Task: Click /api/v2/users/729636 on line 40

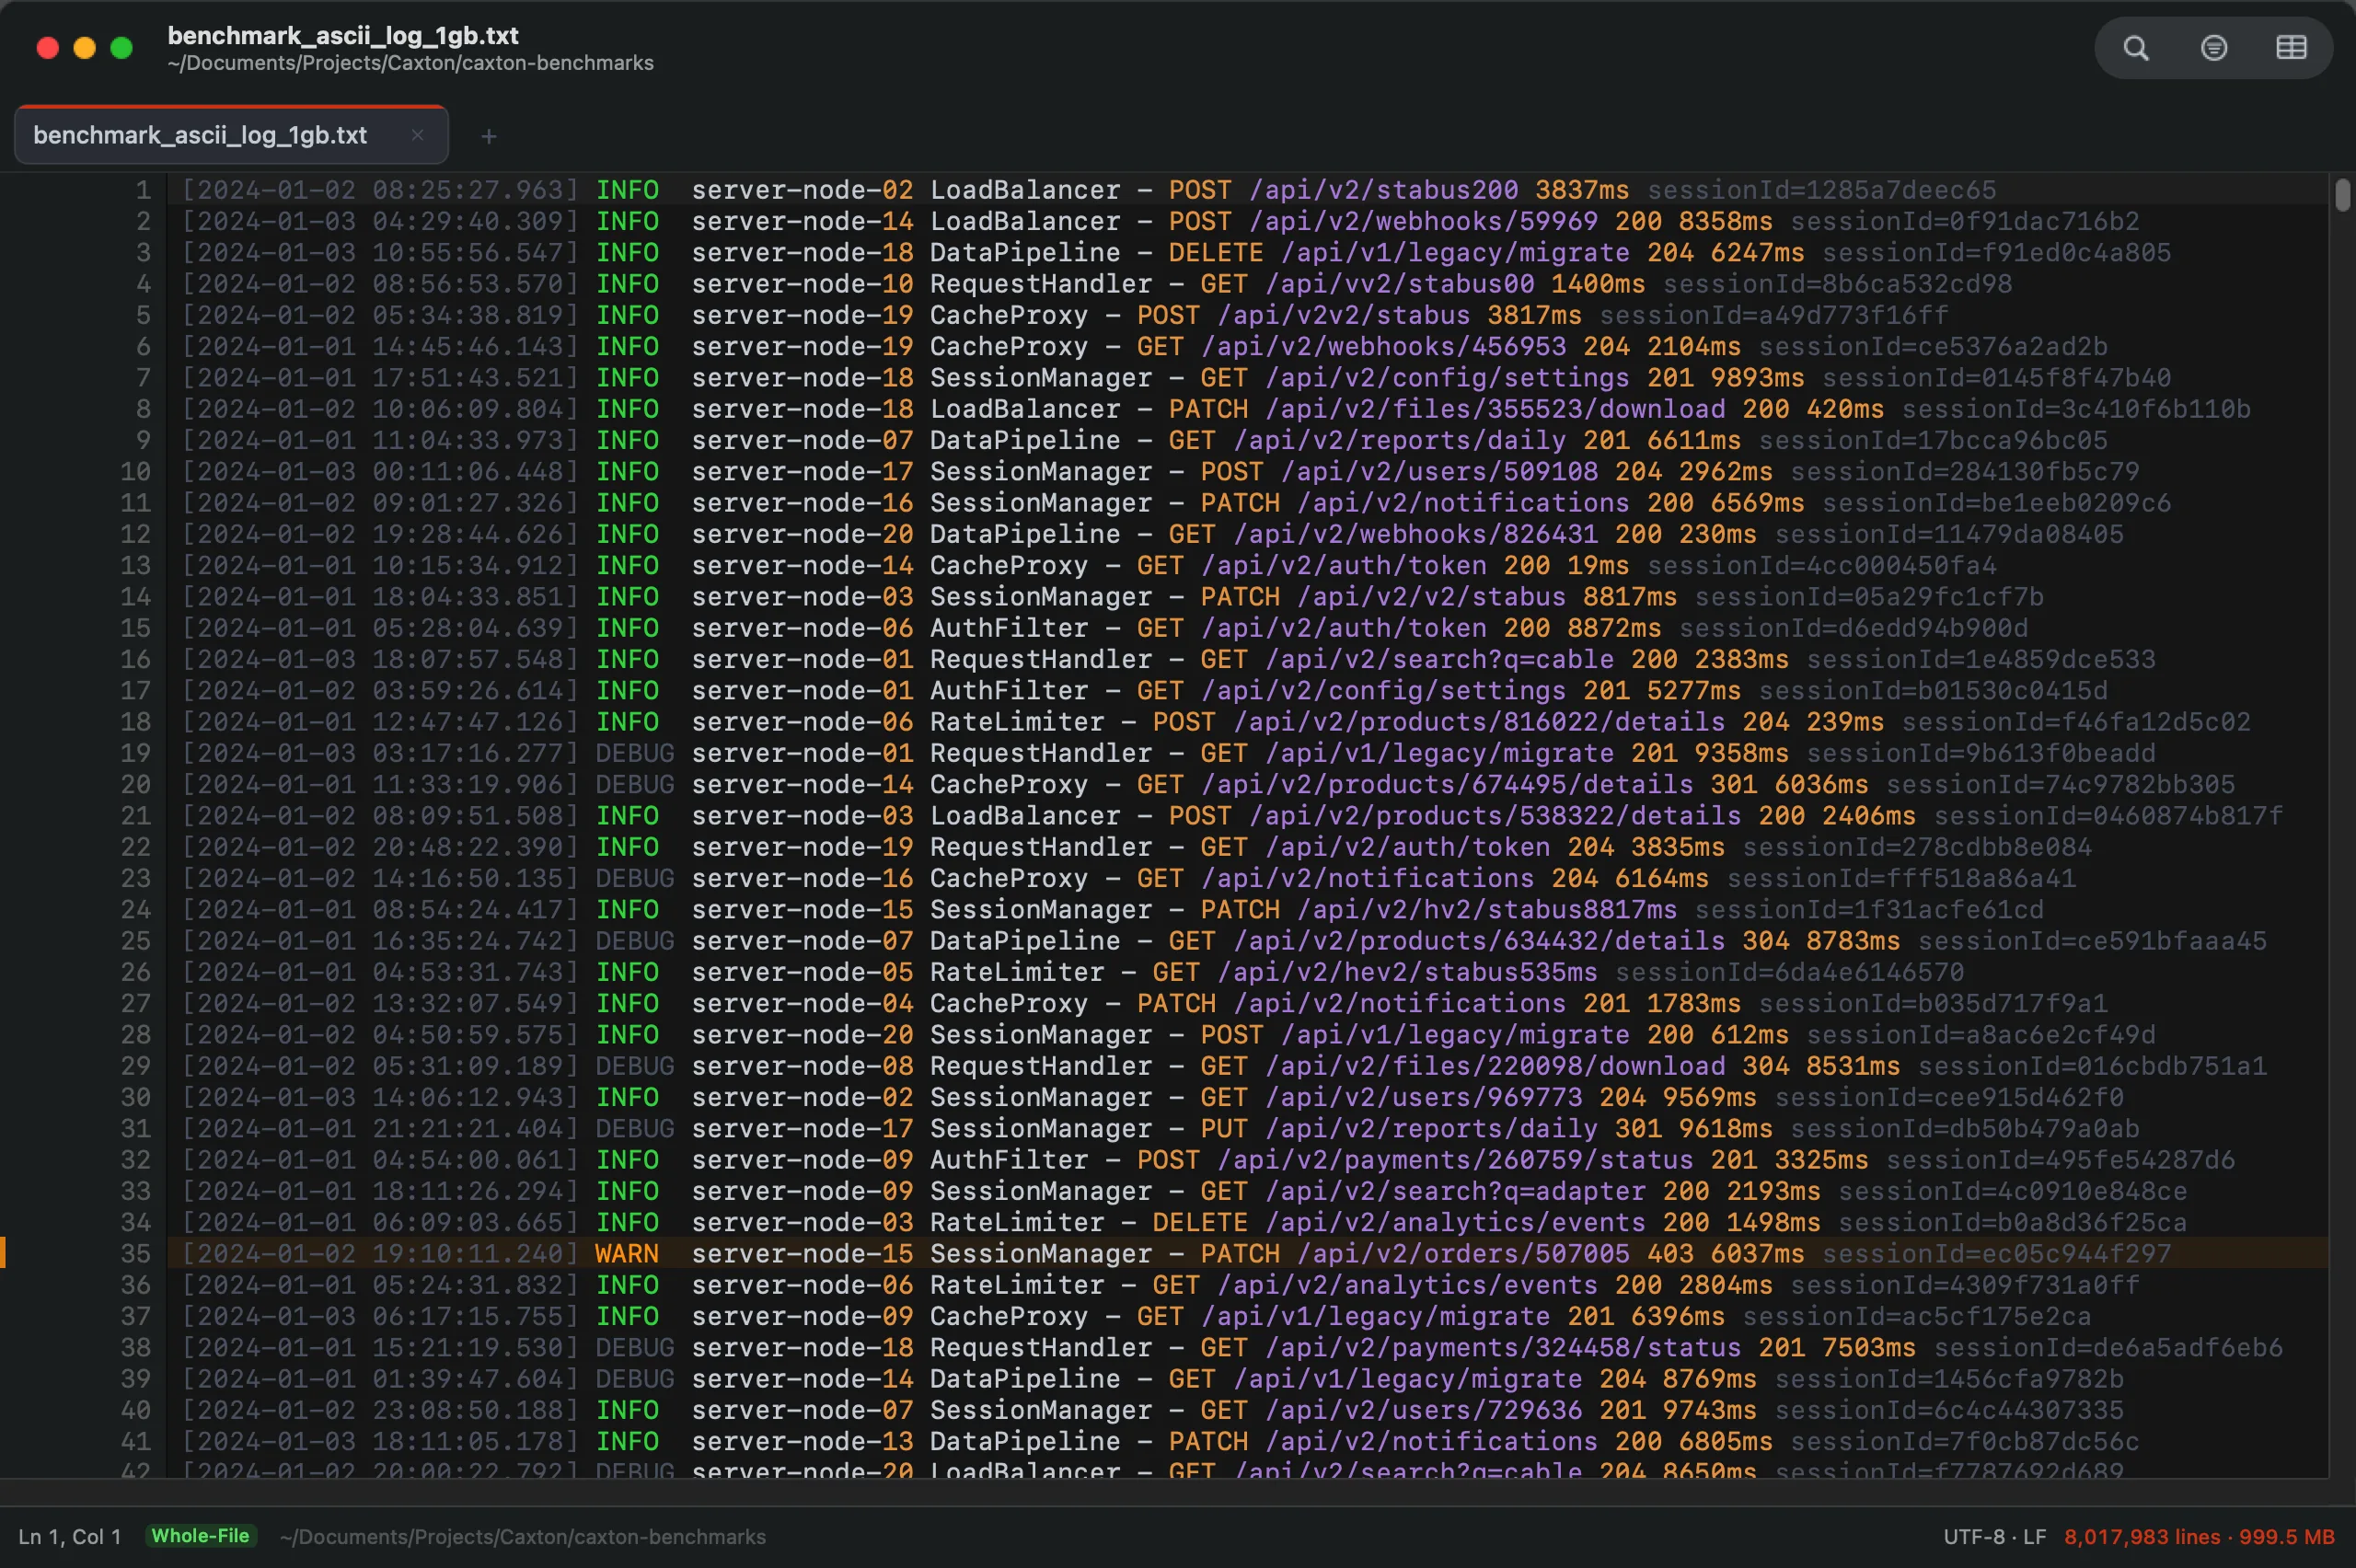Action: click(1424, 1410)
